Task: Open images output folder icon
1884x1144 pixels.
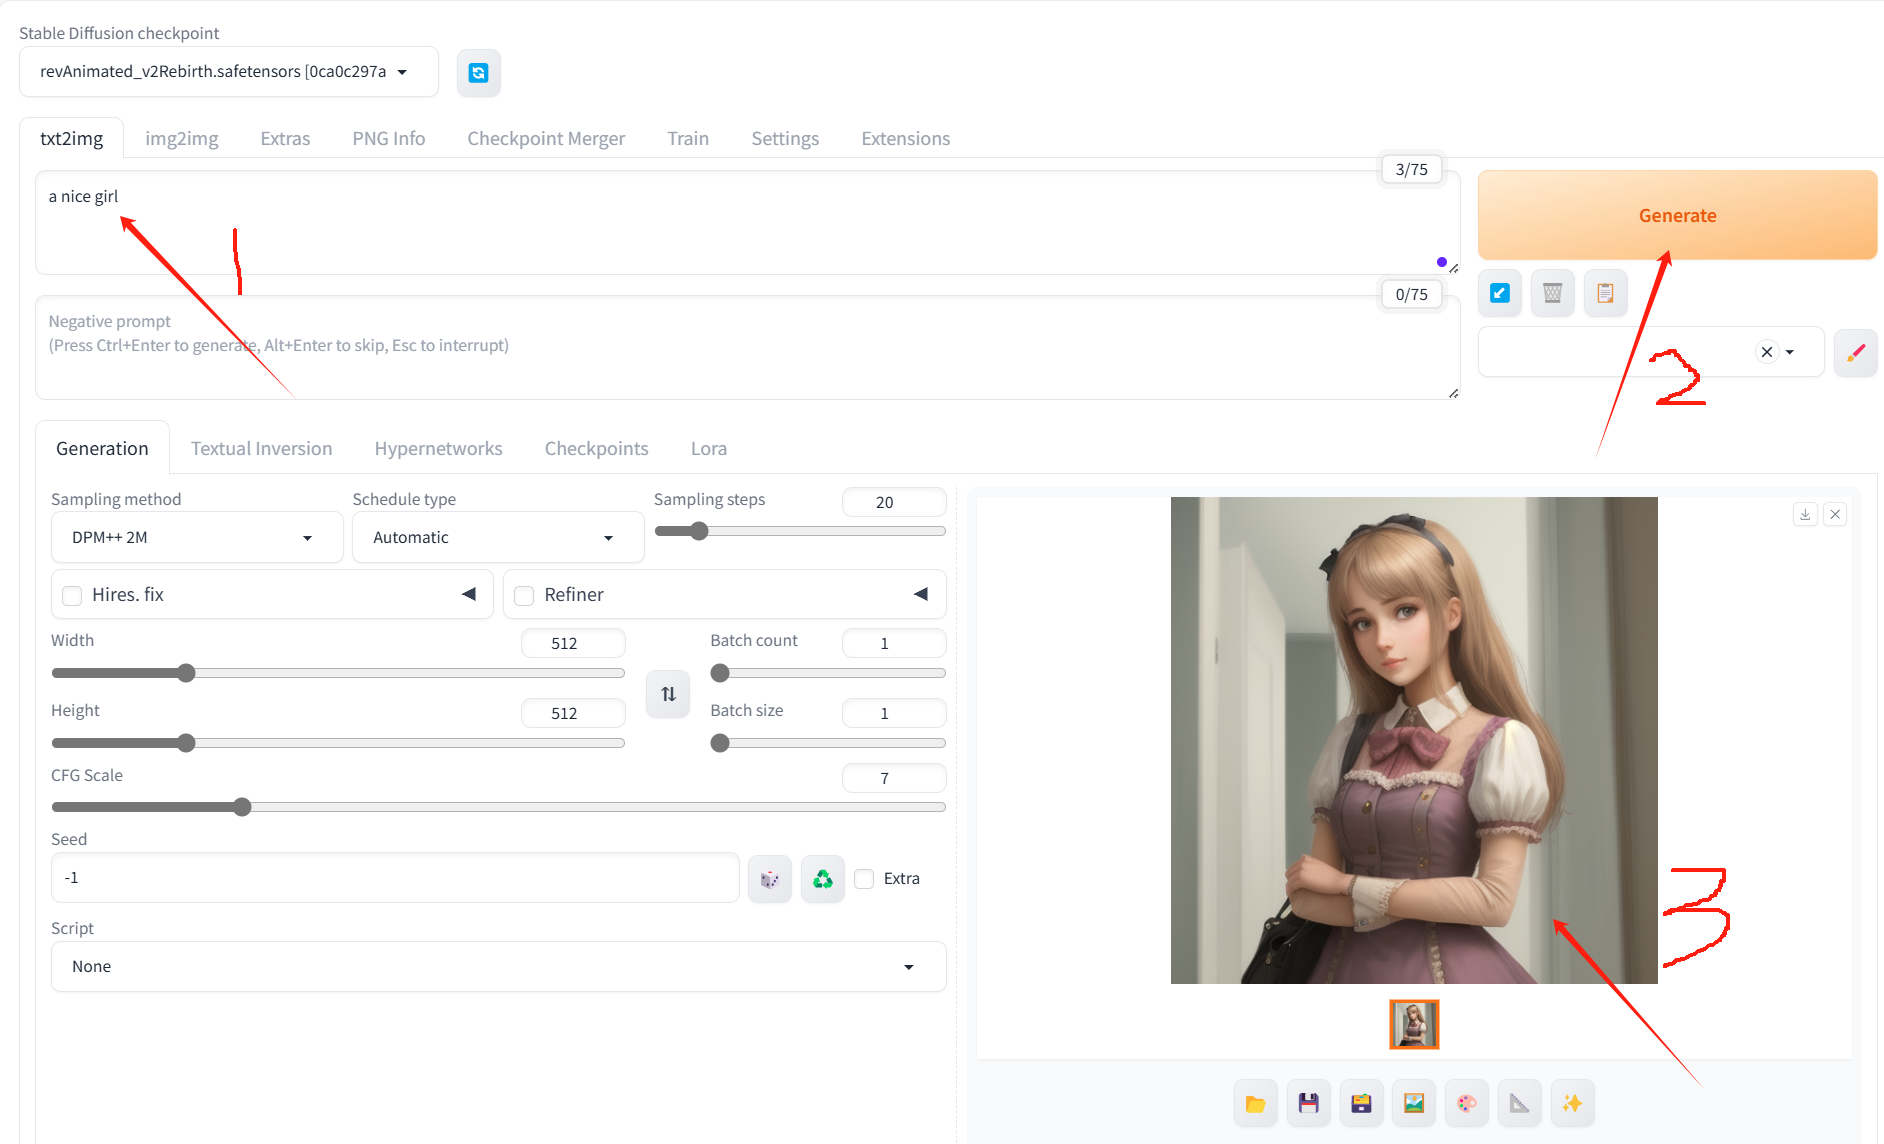Action: click(1255, 1104)
